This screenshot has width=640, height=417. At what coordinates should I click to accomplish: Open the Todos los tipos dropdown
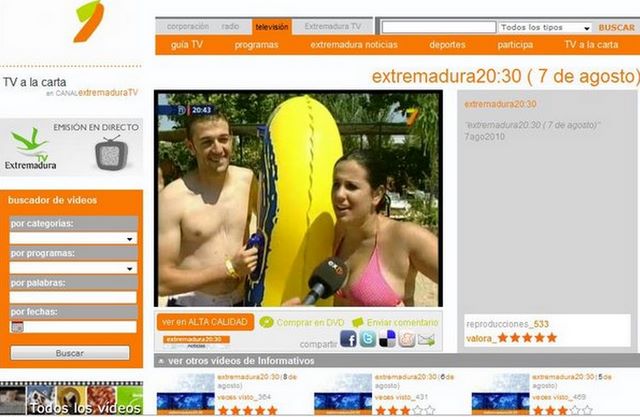click(x=545, y=27)
